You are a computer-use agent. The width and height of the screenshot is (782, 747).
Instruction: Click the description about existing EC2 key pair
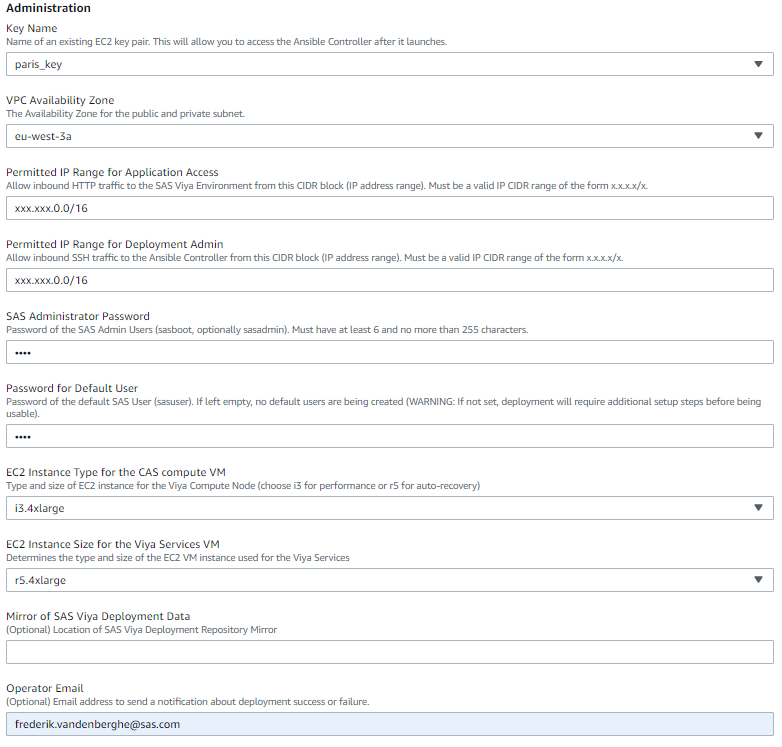point(226,42)
